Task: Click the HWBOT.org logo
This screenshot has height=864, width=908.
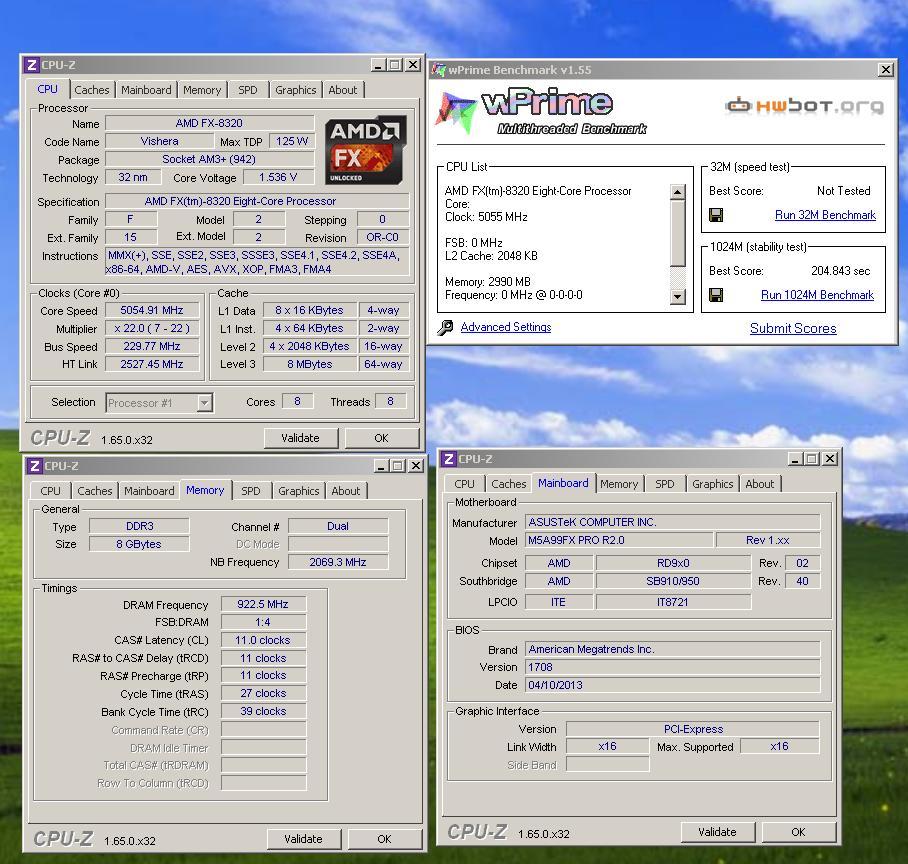Action: [x=804, y=106]
